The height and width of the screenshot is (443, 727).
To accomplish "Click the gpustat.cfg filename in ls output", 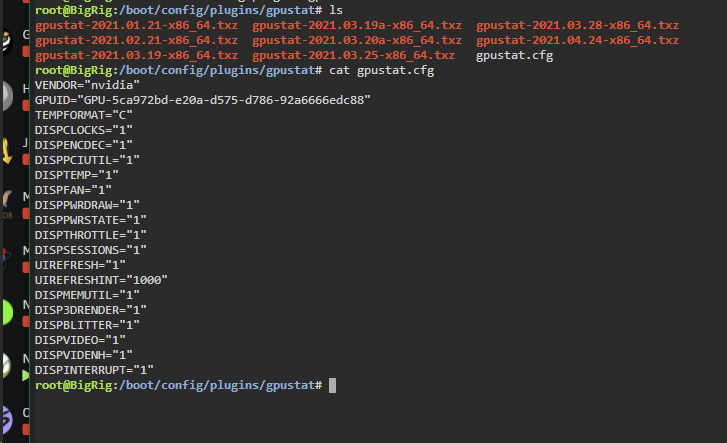I will point(514,55).
